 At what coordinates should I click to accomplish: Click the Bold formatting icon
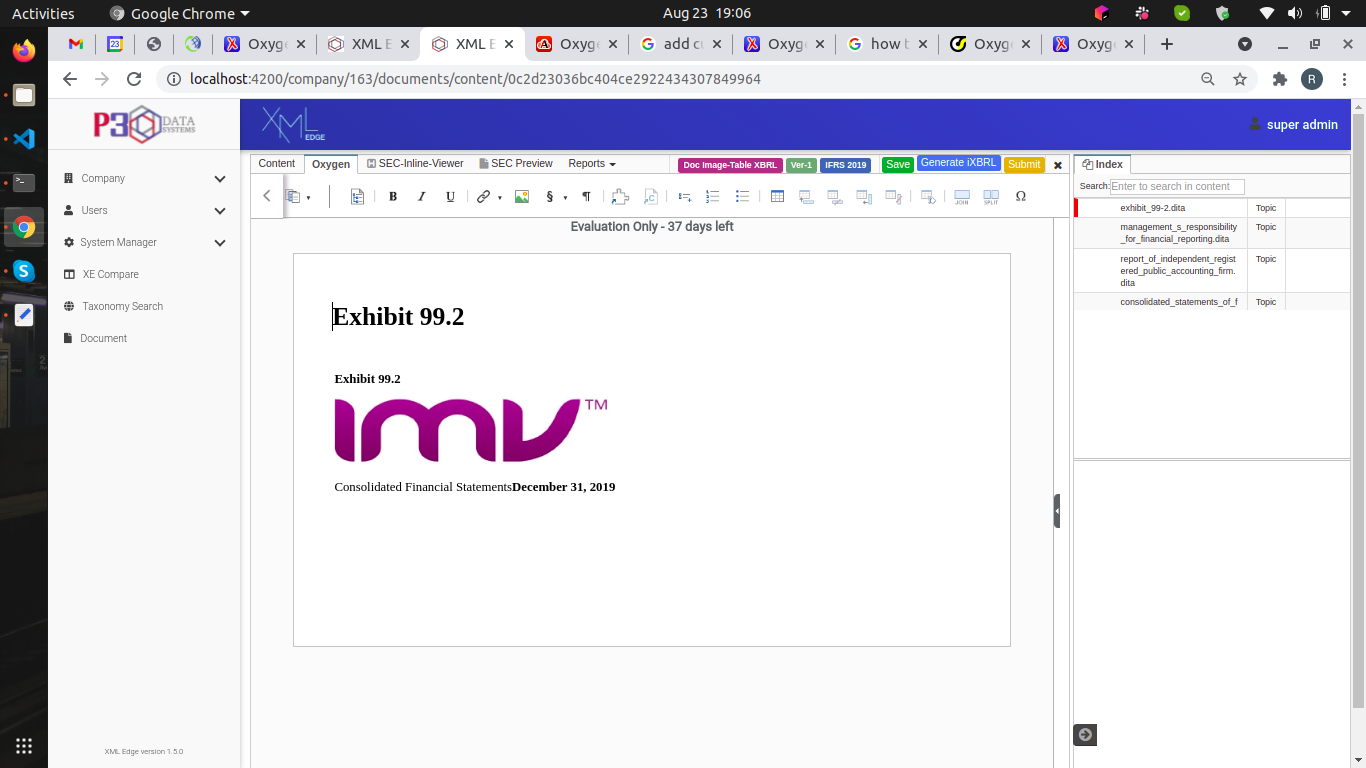(393, 197)
